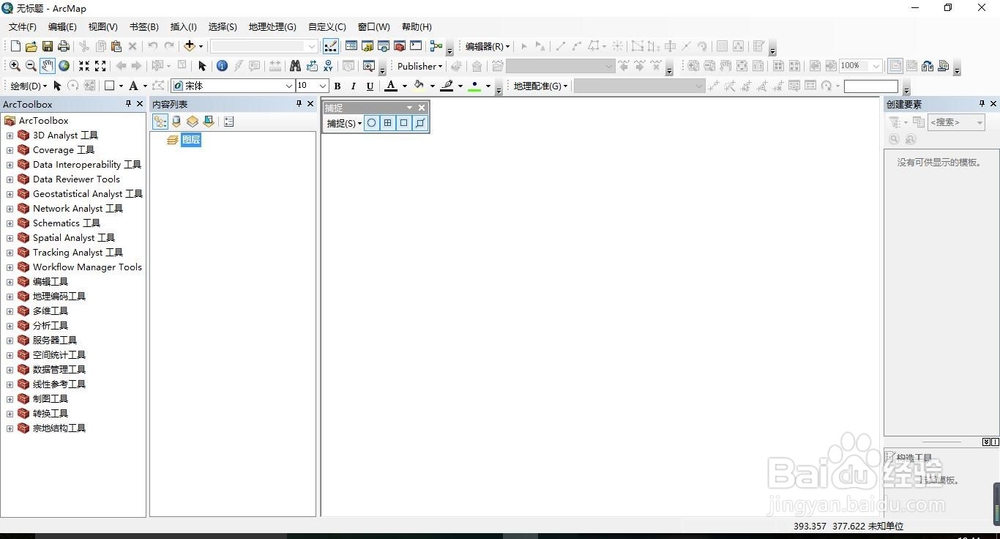1000x539 pixels.
Task: Select the Pan hand tool
Action: point(47,66)
